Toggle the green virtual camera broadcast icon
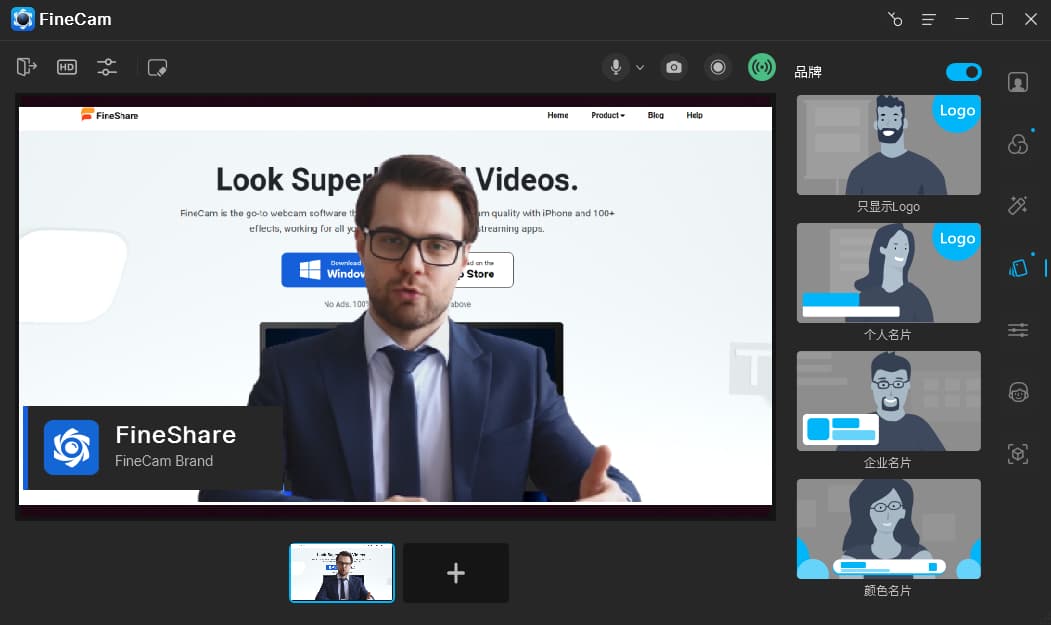Viewport: 1051px width, 625px height. [762, 67]
